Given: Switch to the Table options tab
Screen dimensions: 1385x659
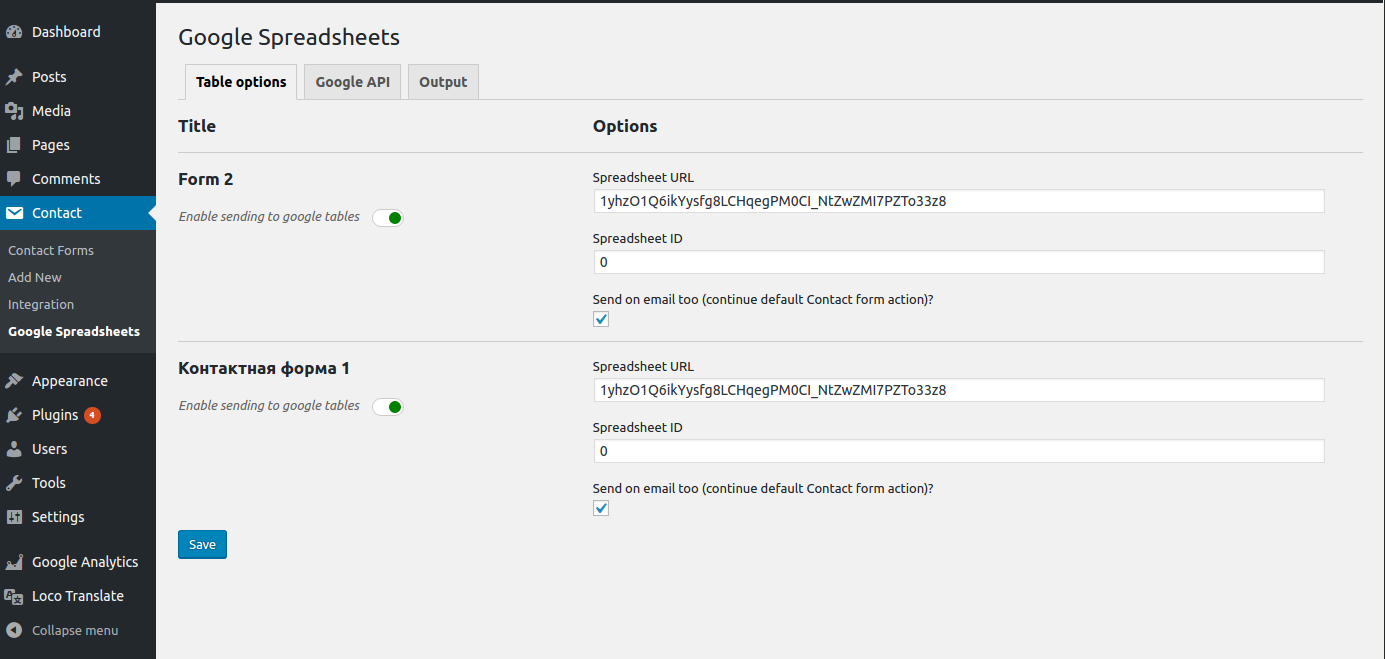Looking at the screenshot, I should tap(241, 82).
